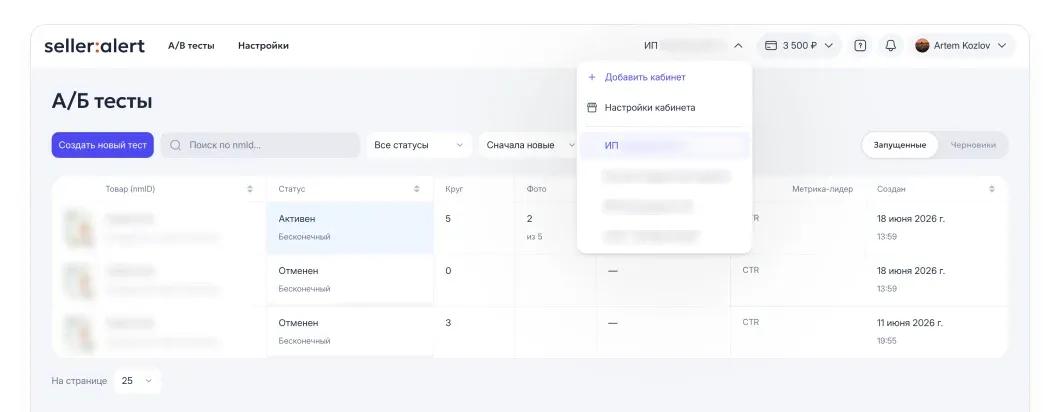Click CTR metric in the 11 июня row
This screenshot has height=412, width=1060.
[x=750, y=323]
